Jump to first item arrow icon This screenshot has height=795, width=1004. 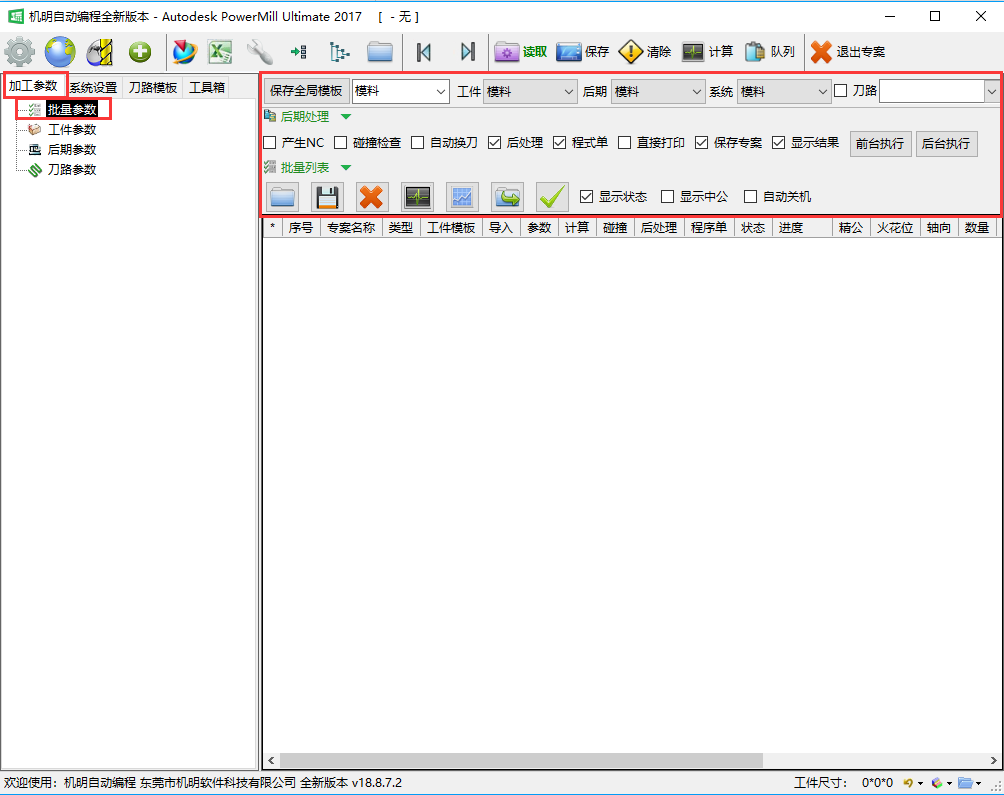(424, 52)
